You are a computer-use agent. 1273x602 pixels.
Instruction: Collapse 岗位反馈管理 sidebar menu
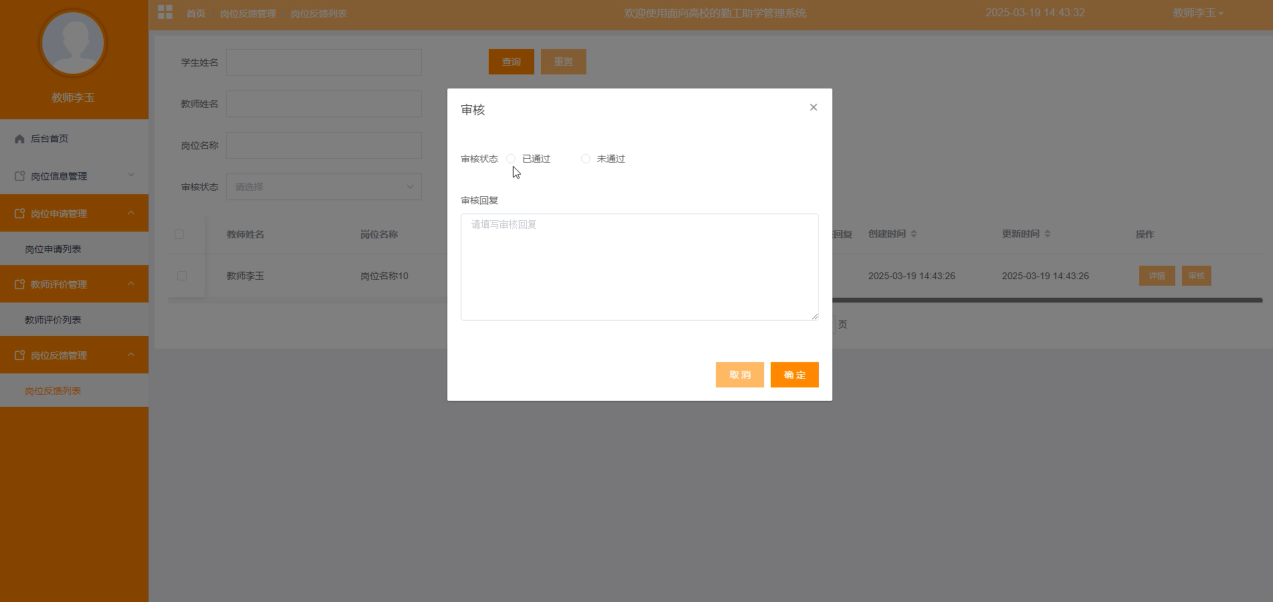tap(74, 355)
